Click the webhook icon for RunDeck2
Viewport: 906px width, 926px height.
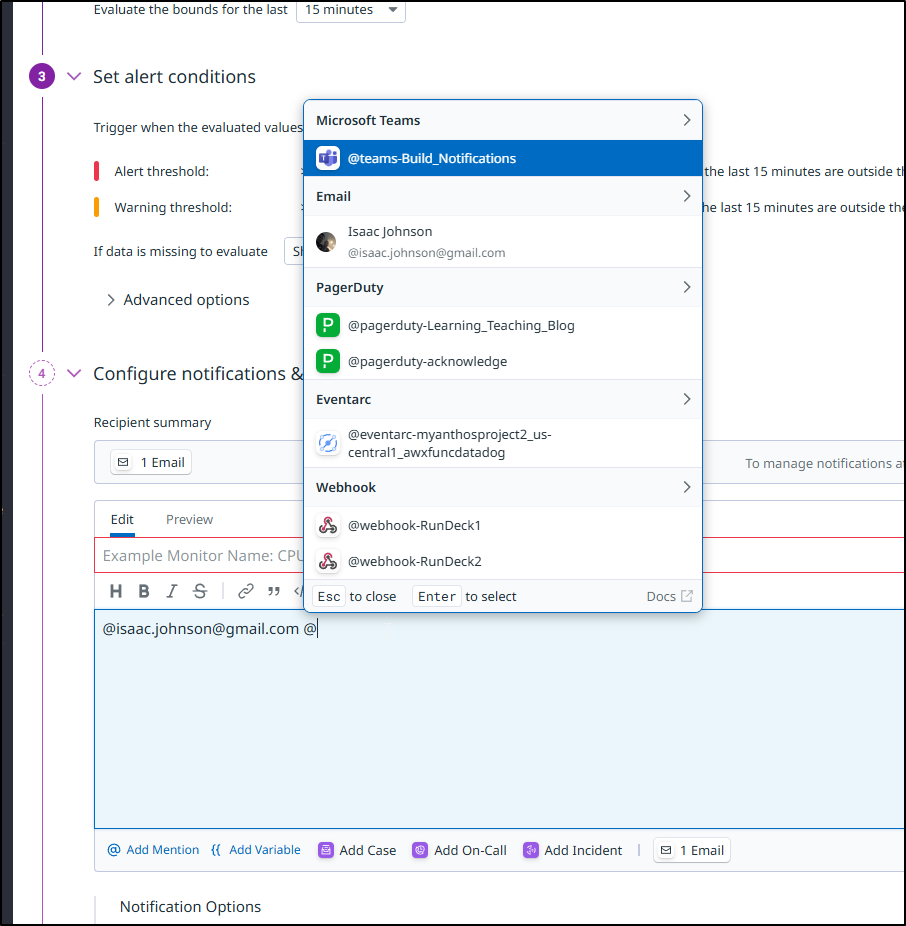click(x=328, y=561)
